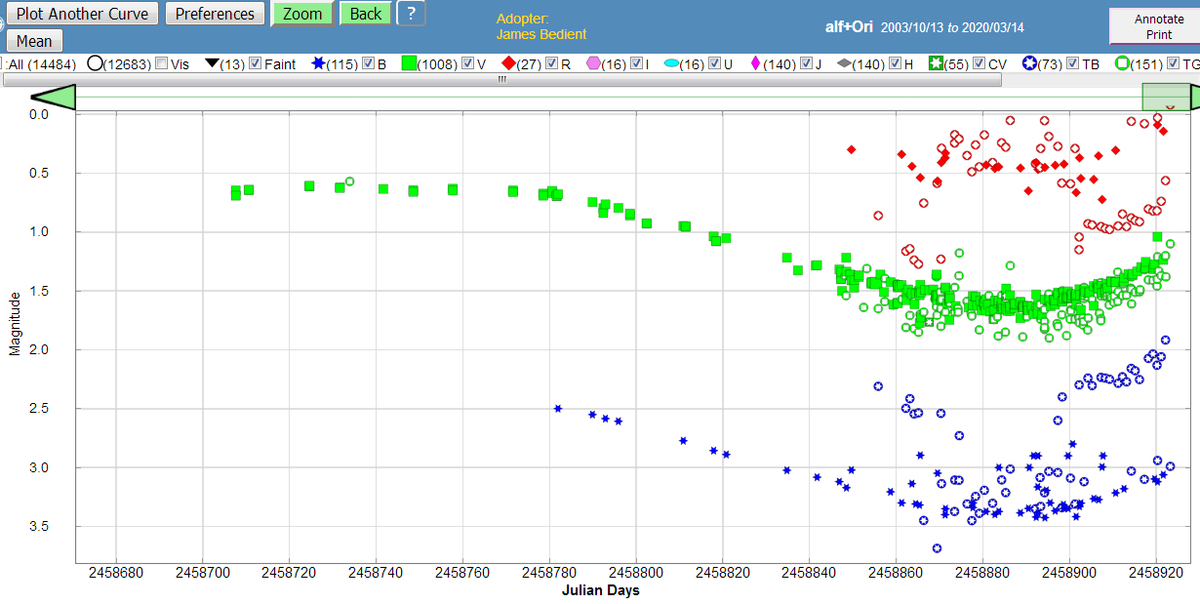Viewport: 1200px width, 604px height.
Task: Click the green square V-band legend symbol
Action: click(x=409, y=64)
